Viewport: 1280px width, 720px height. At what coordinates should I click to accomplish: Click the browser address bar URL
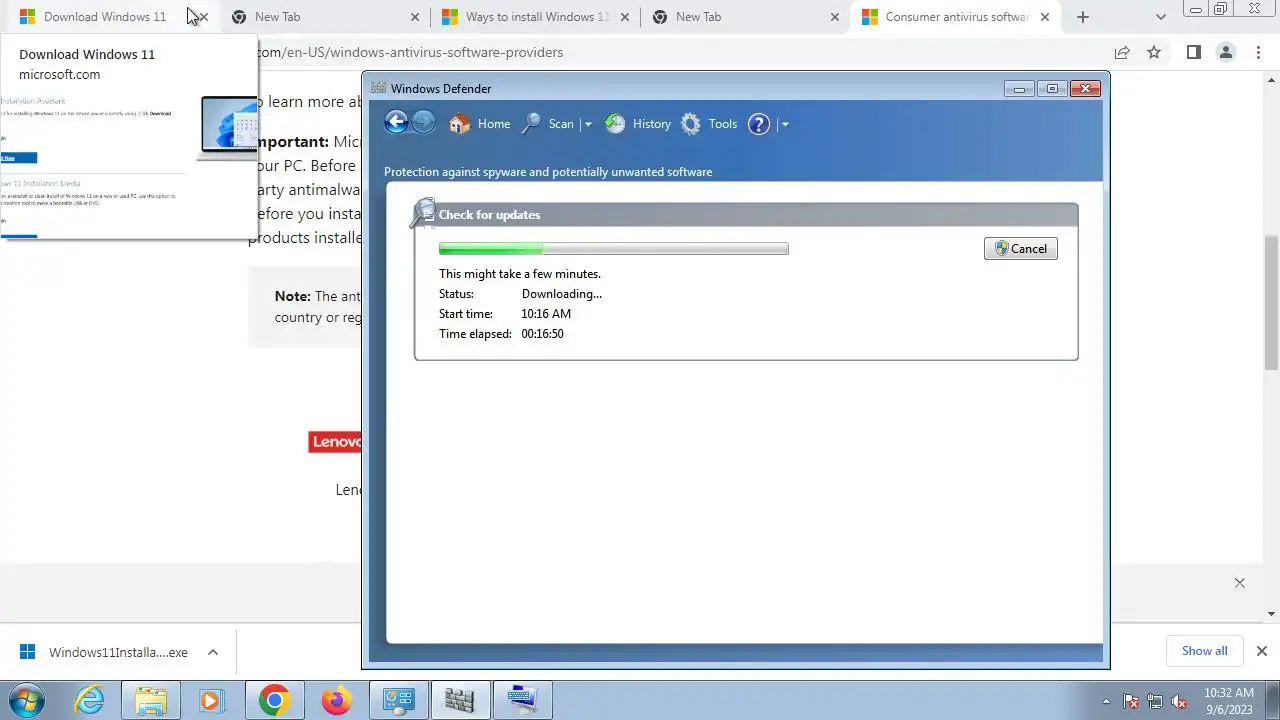410,52
